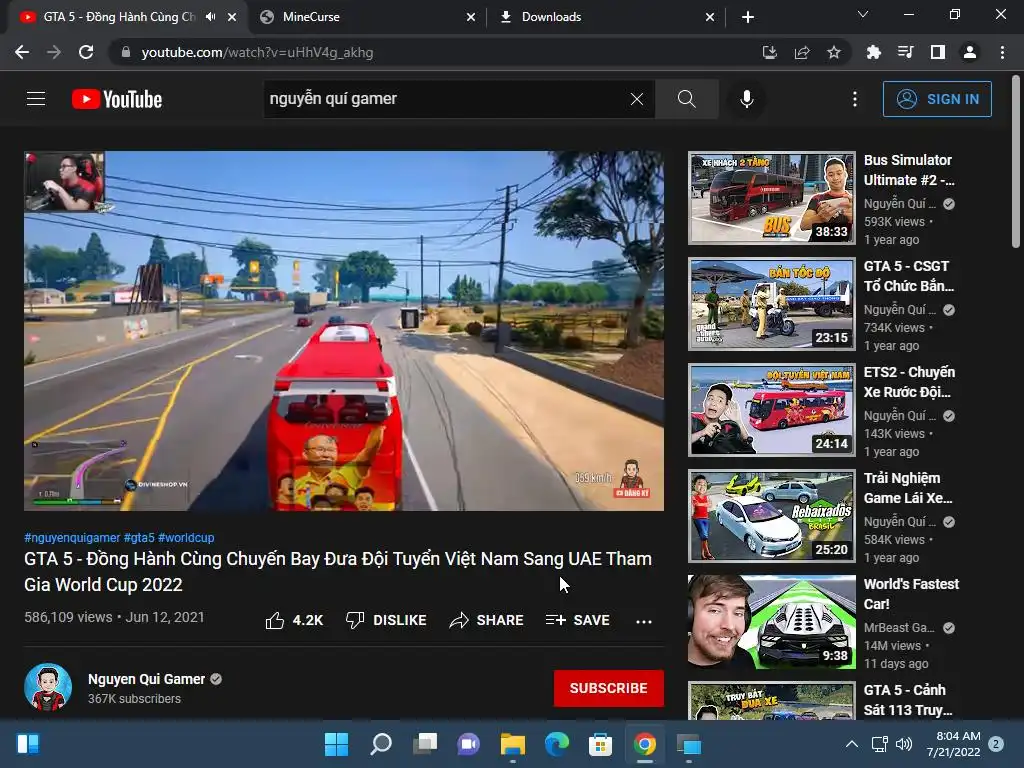Click the main video player

click(344, 331)
